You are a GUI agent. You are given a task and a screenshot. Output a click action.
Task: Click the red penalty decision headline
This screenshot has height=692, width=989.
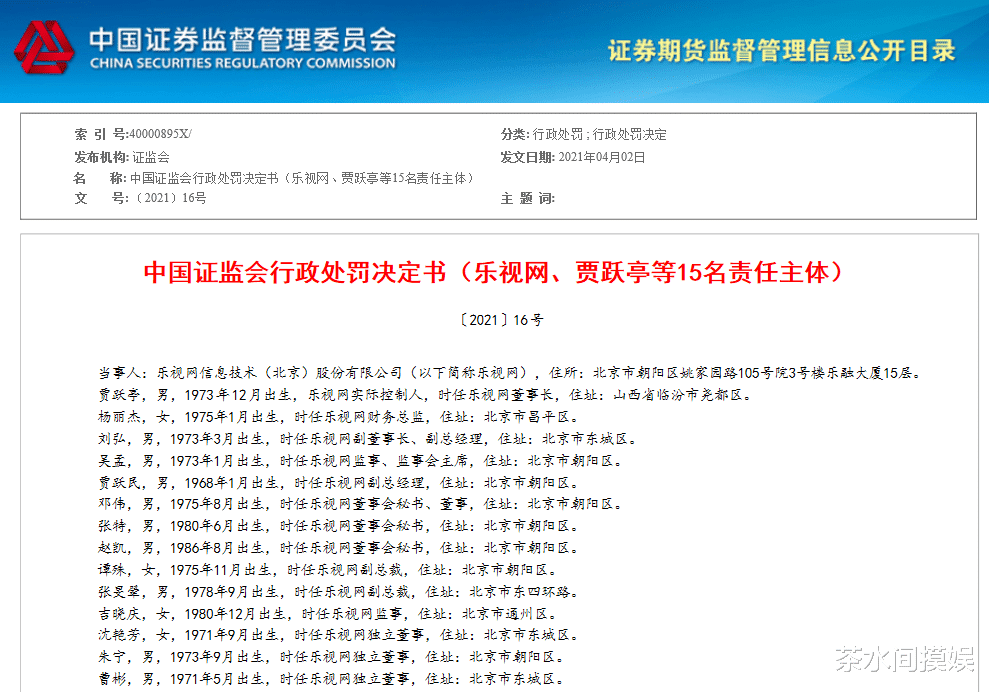(494, 272)
